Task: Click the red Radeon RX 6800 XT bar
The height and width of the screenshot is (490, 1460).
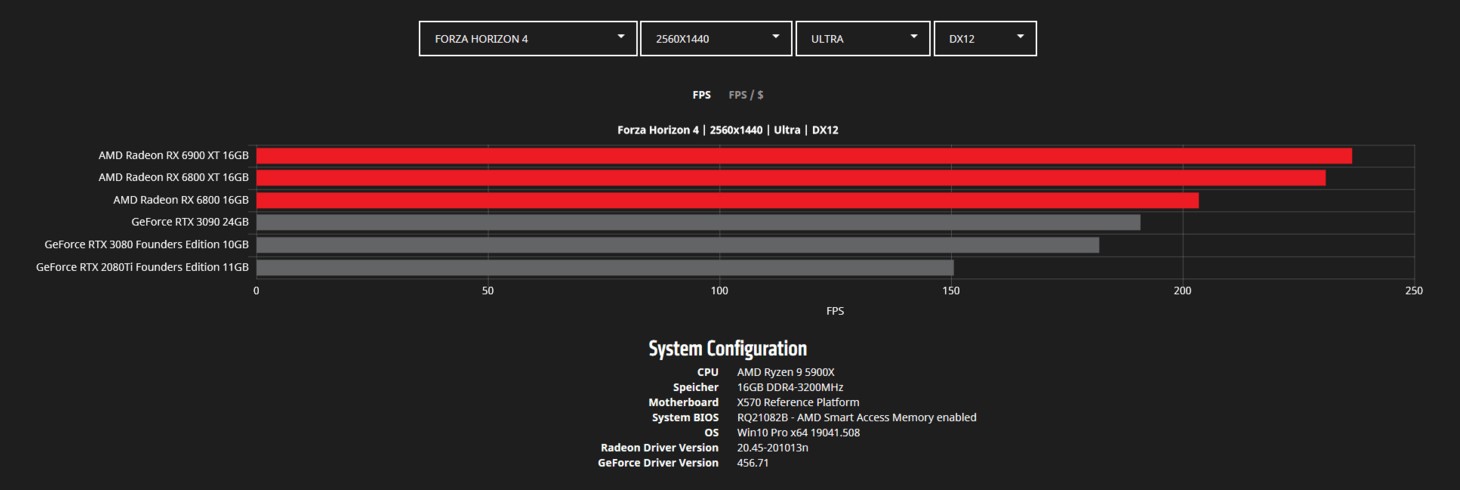Action: (x=791, y=178)
